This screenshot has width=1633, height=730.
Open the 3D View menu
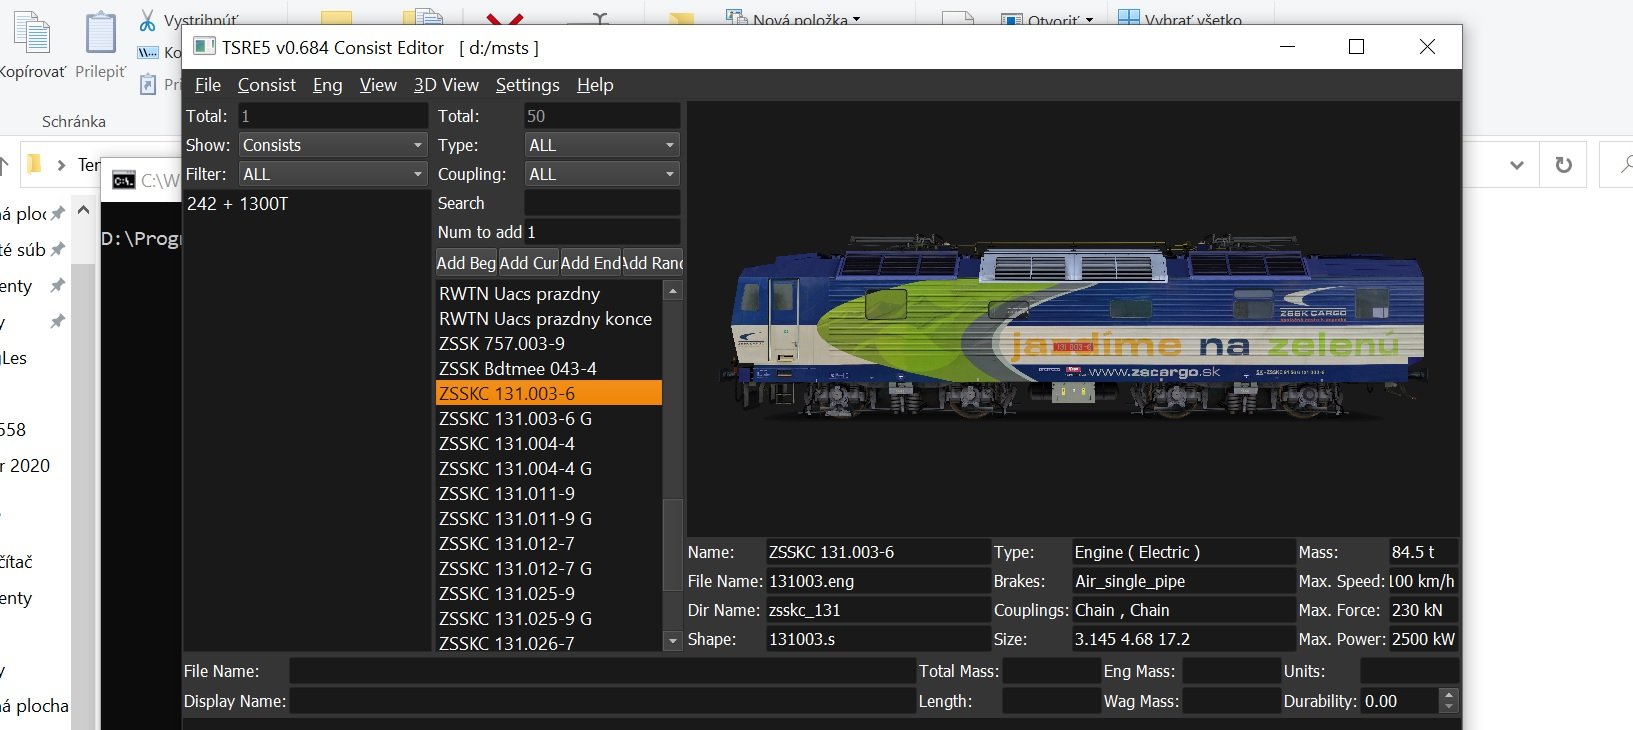pos(446,85)
